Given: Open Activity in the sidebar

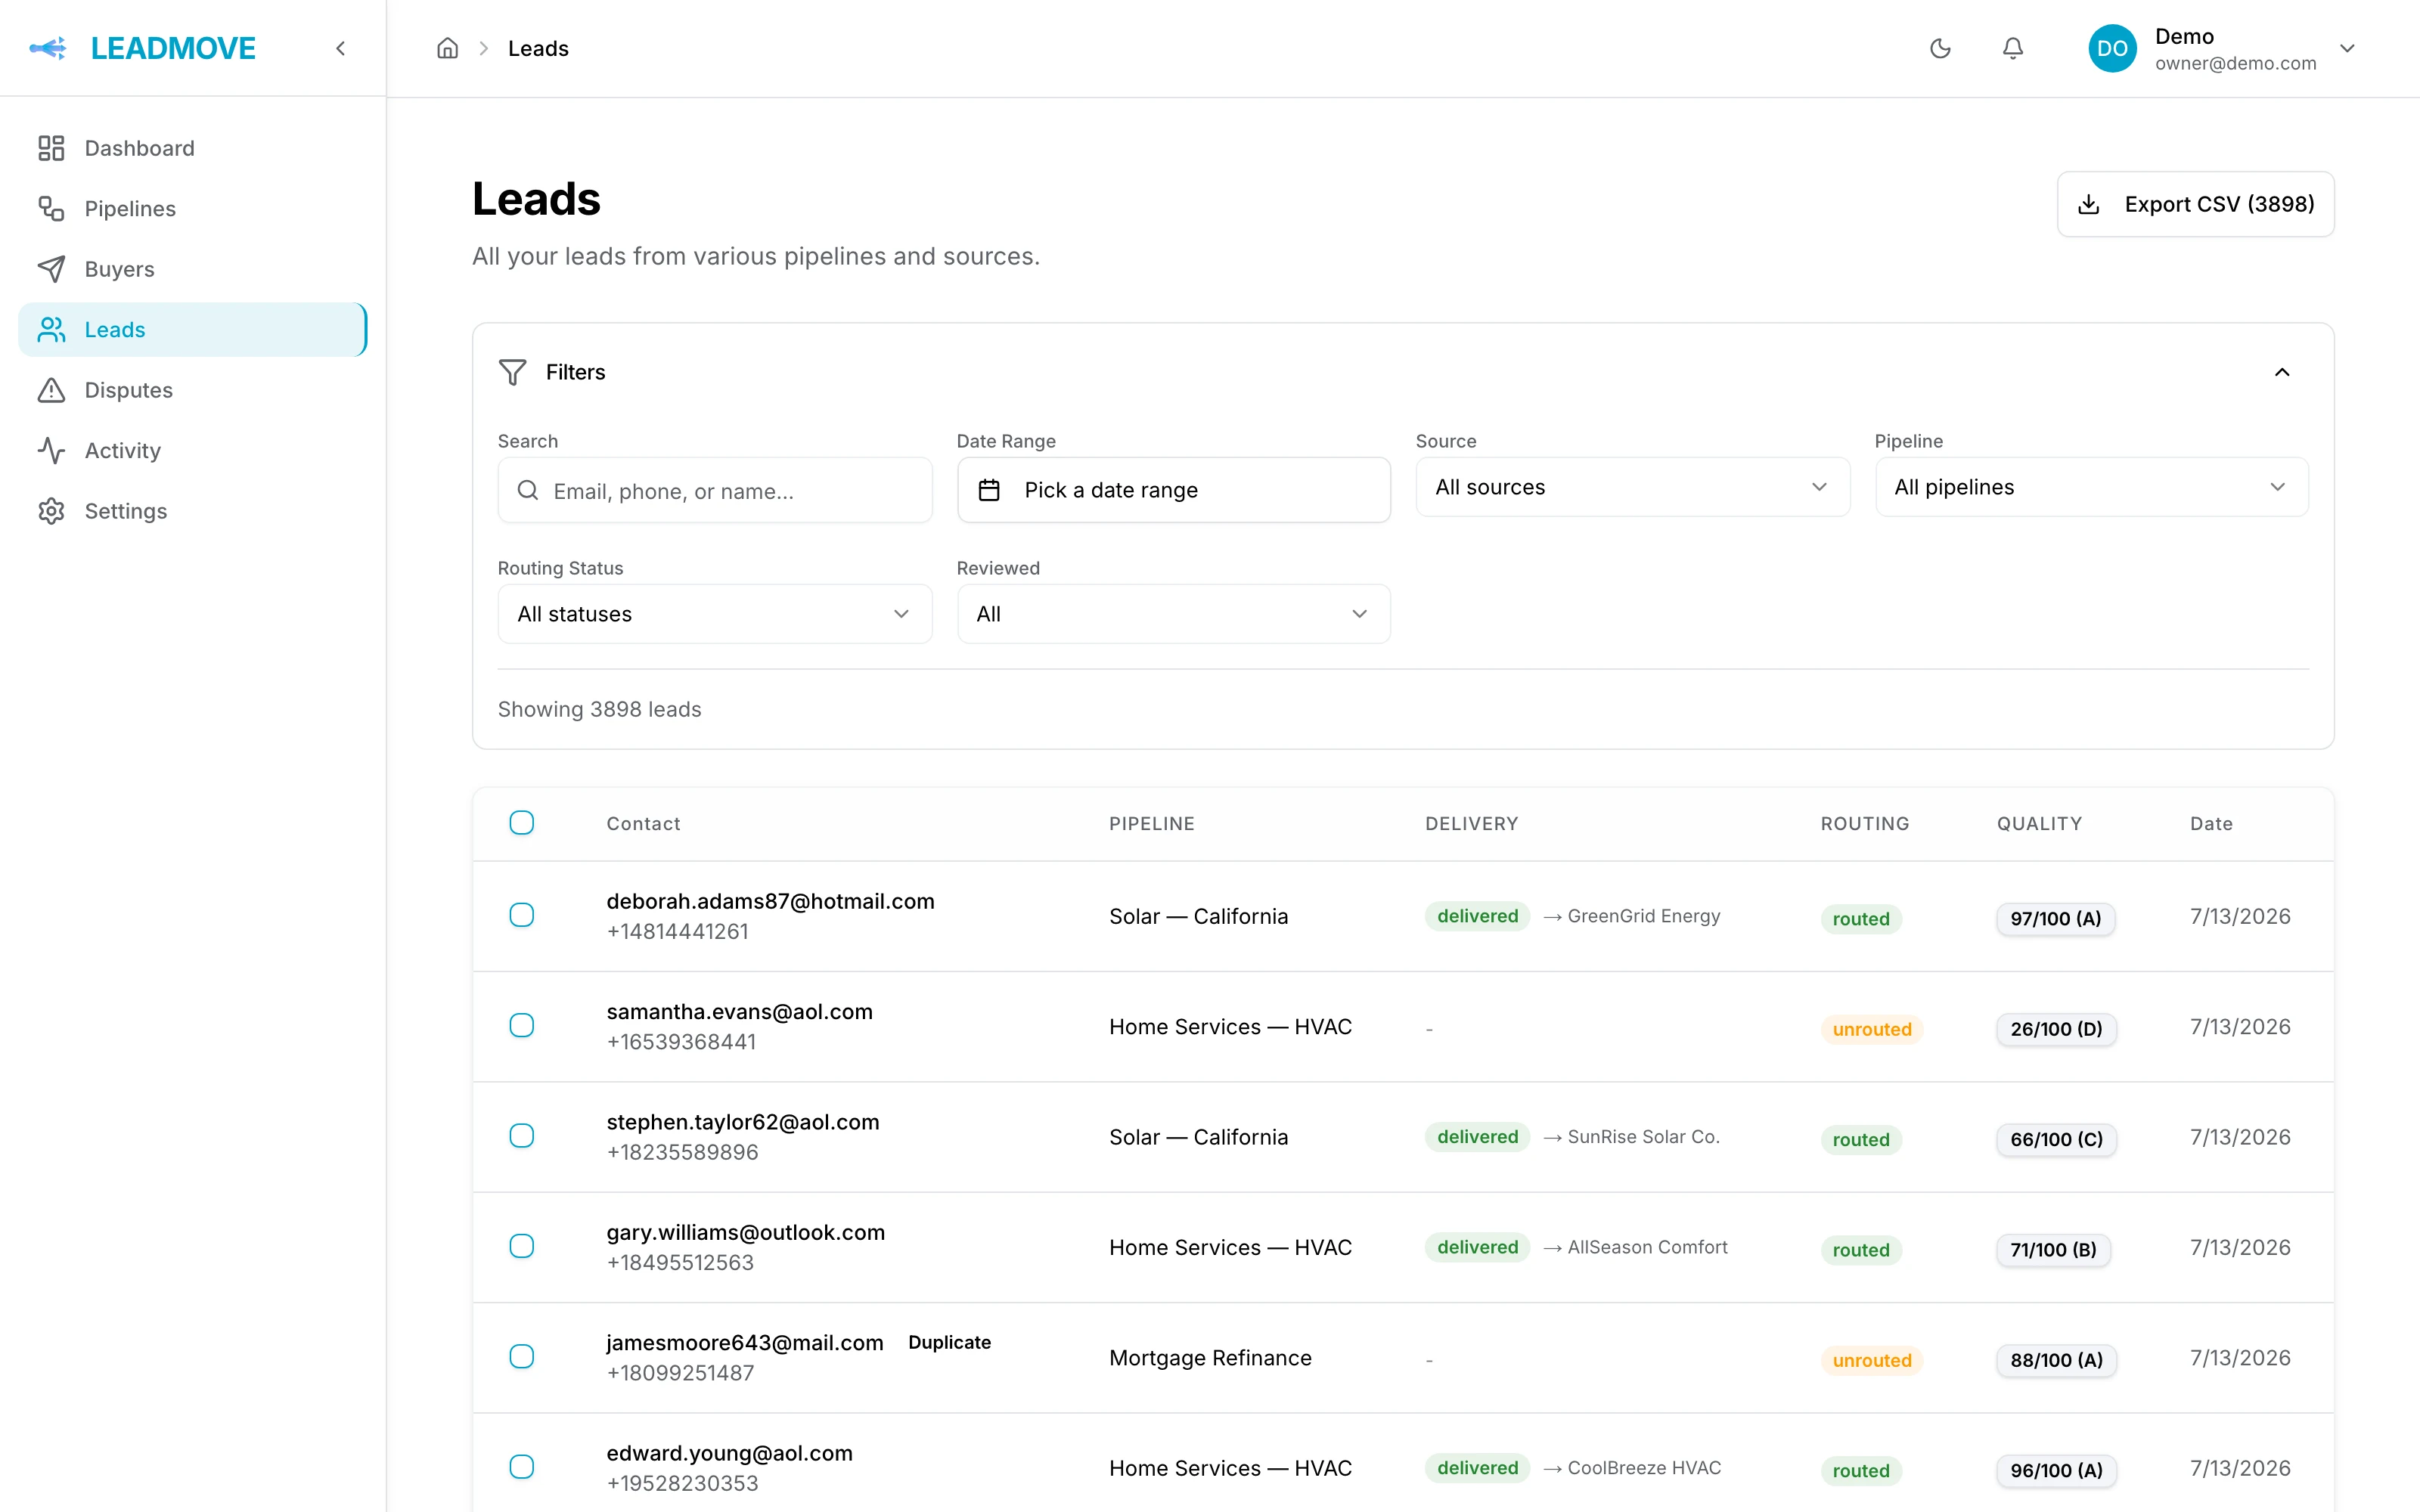Looking at the screenshot, I should pyautogui.click(x=193, y=451).
